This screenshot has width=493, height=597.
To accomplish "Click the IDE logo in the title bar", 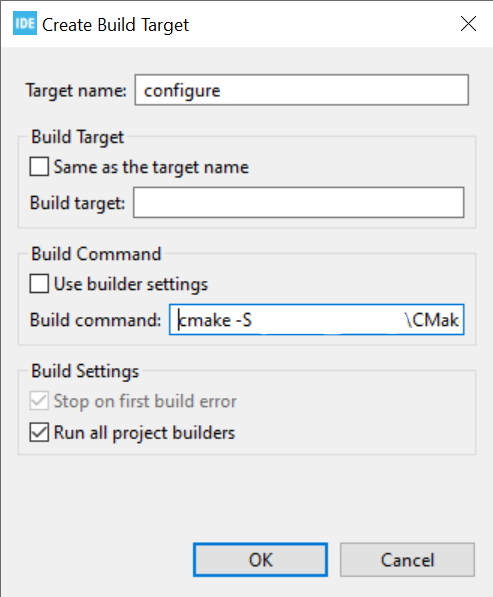I will 25,23.
